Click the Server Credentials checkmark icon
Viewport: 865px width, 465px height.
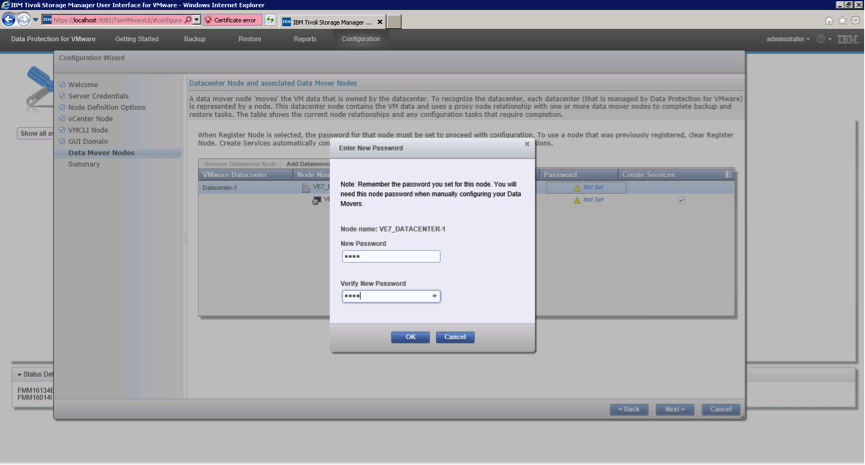62,96
